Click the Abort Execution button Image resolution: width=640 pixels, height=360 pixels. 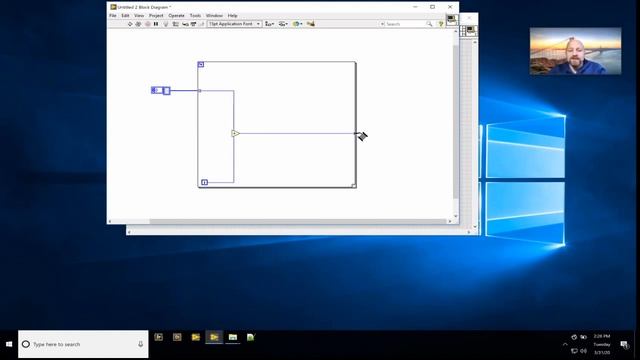147,24
